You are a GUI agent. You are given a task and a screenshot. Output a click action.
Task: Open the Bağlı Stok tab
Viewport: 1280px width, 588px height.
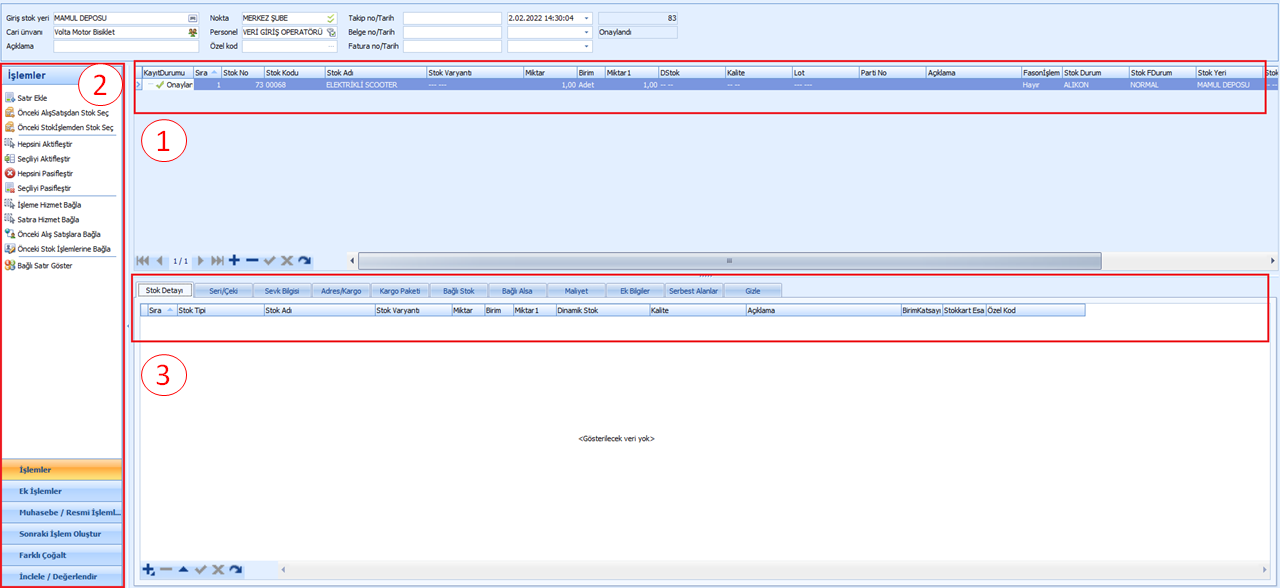coord(458,291)
